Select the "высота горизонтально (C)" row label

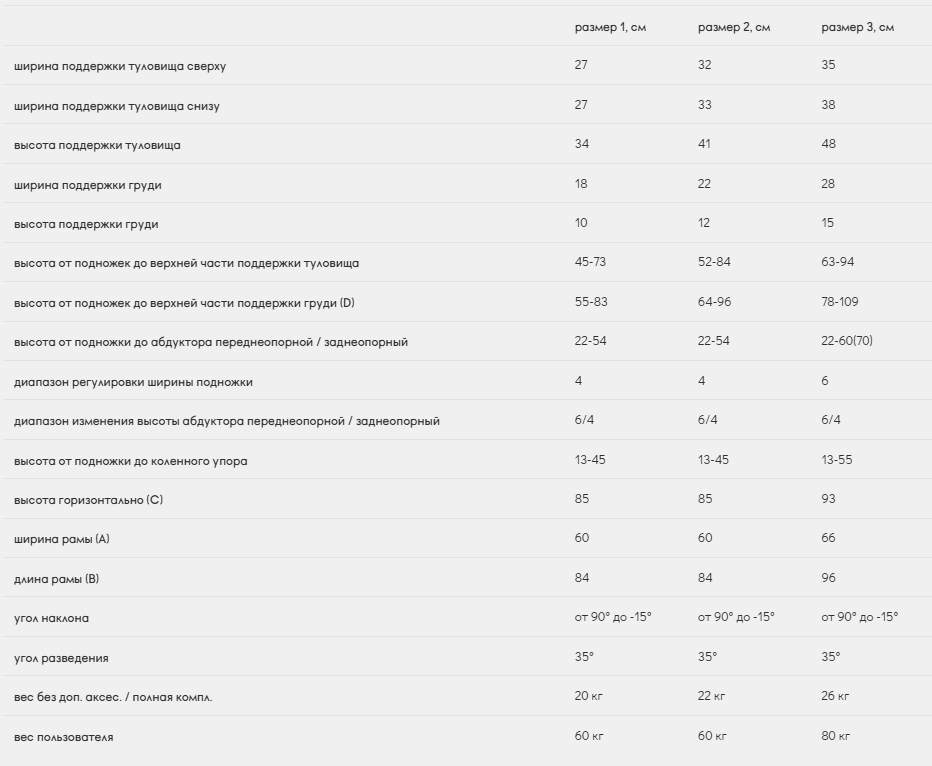point(88,499)
